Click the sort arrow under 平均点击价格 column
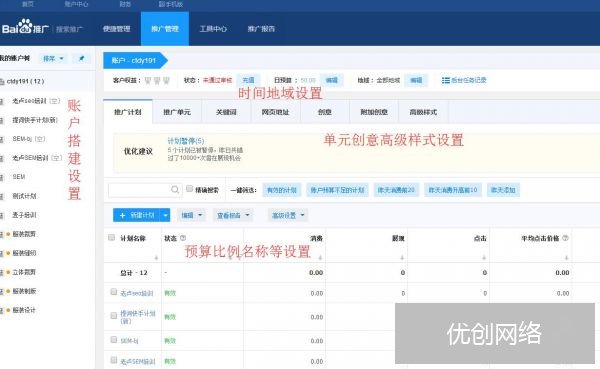 point(566,258)
